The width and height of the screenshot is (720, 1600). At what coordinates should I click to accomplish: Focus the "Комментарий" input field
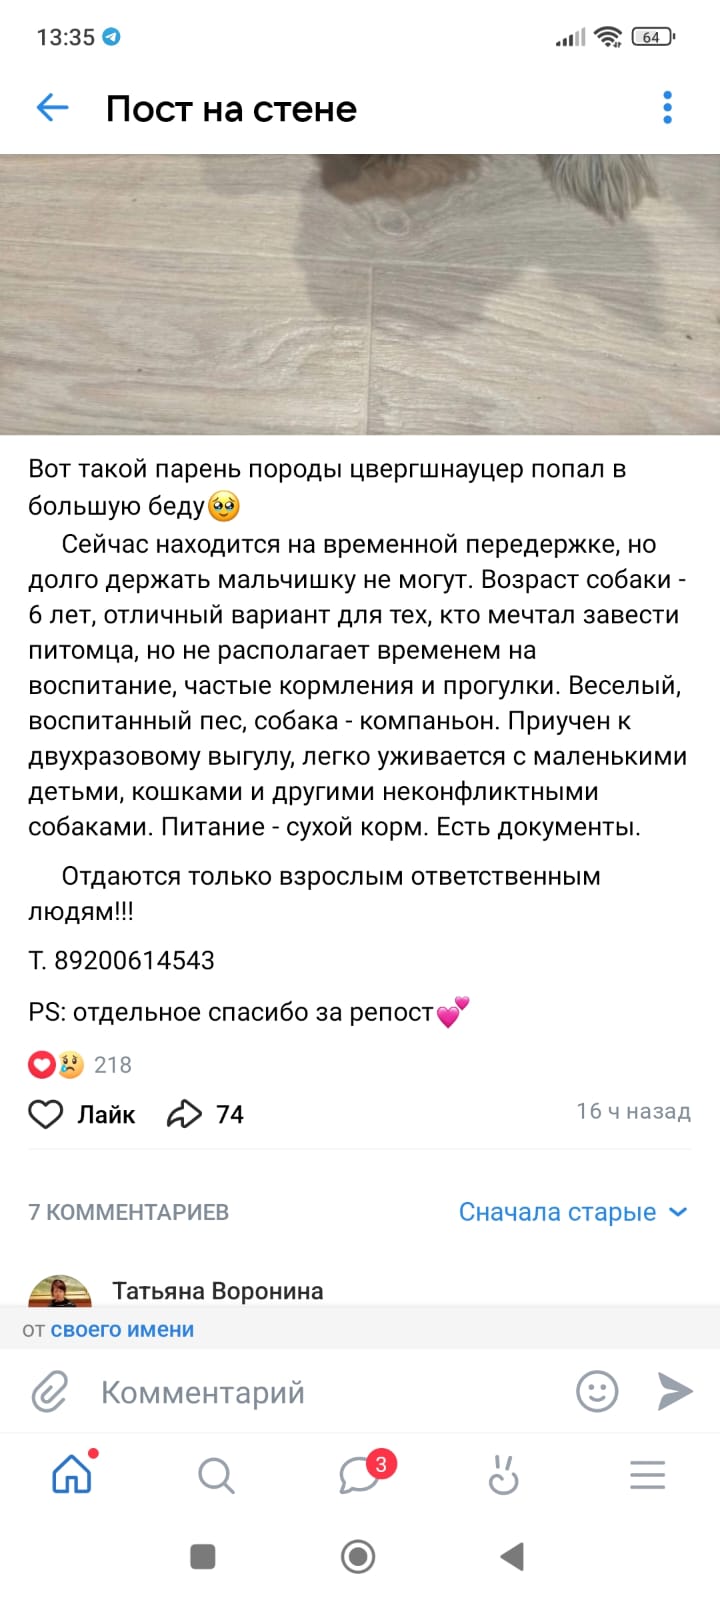tap(320, 1392)
